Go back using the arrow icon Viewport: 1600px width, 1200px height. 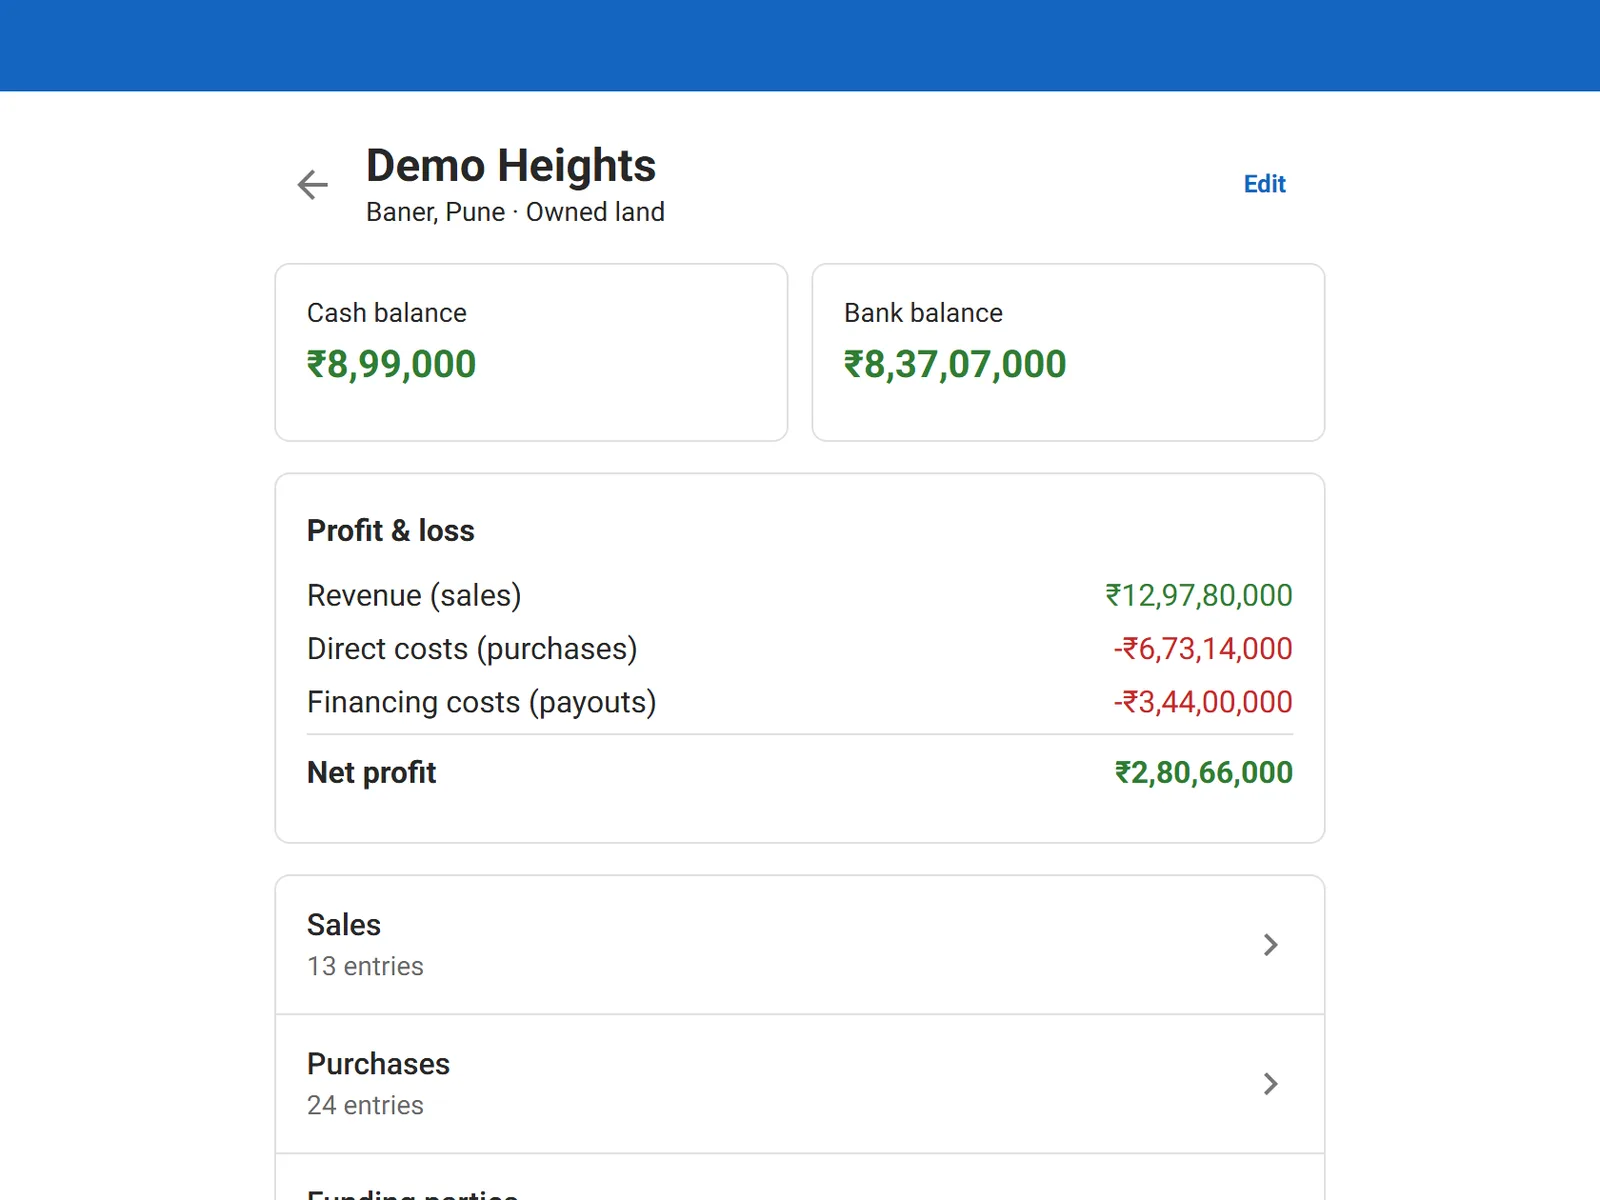[x=313, y=185]
